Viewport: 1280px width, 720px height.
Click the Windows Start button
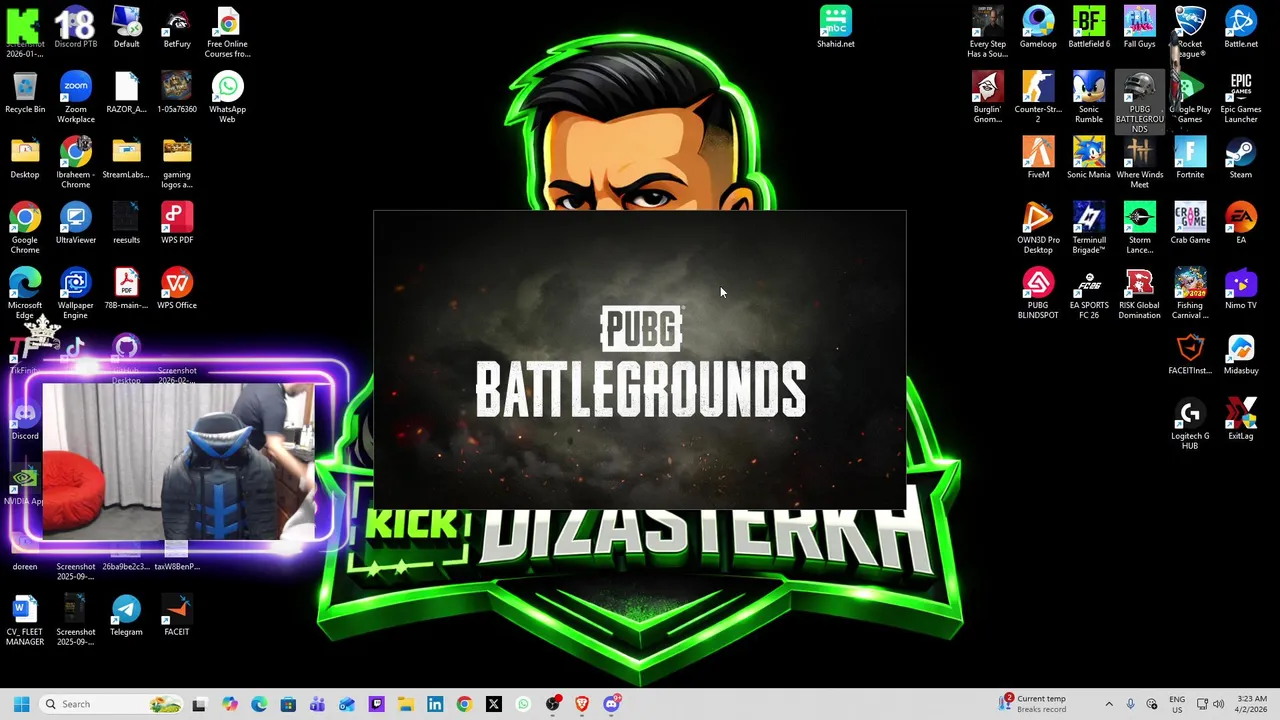pos(21,704)
